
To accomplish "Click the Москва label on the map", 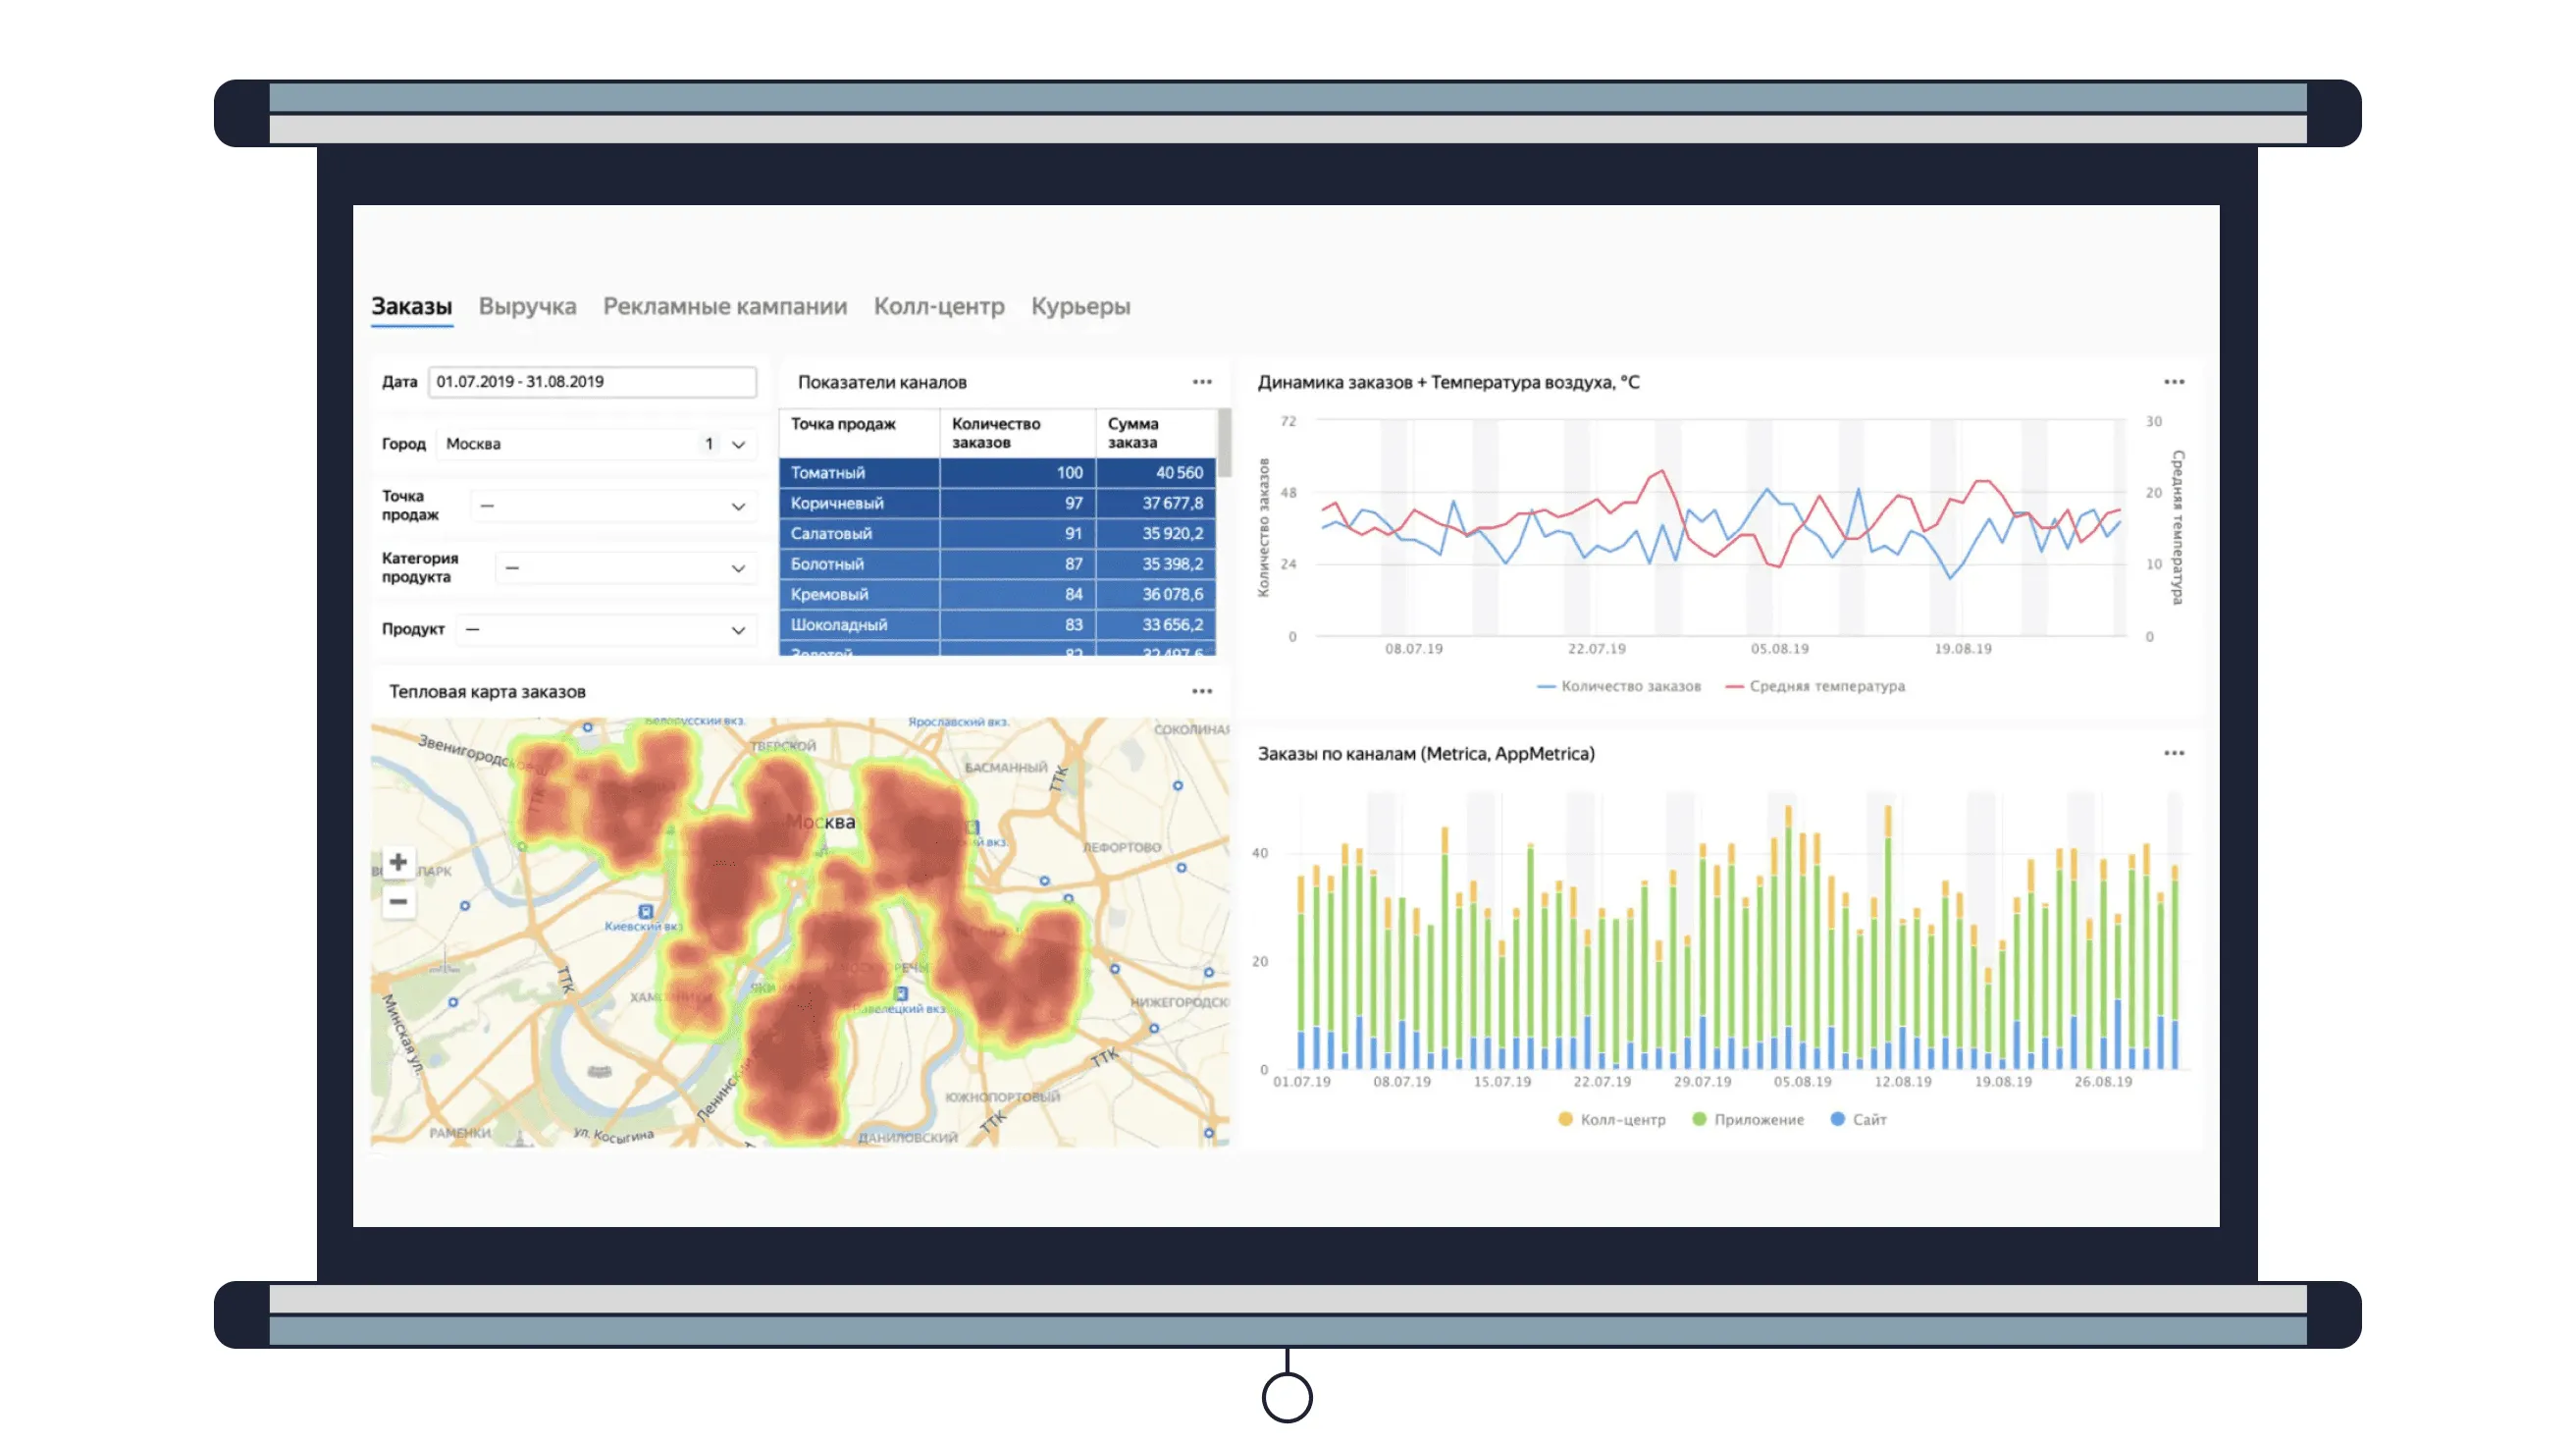I will (x=820, y=822).
